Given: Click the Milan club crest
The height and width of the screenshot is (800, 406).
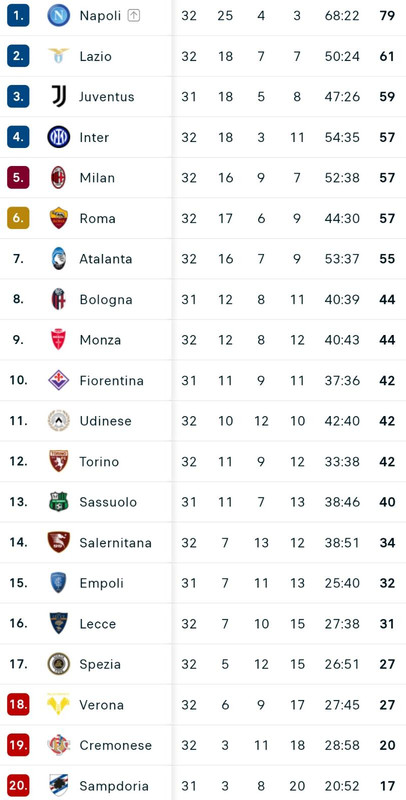Looking at the screenshot, I should [59, 178].
